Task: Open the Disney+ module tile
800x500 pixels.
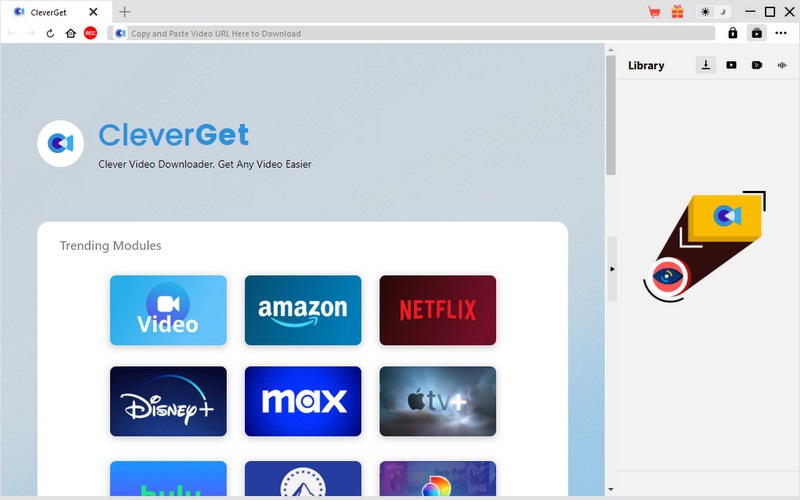Action: pos(168,401)
